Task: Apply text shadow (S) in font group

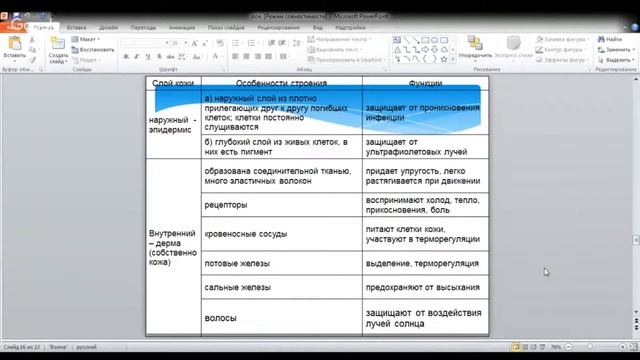Action: (159, 57)
